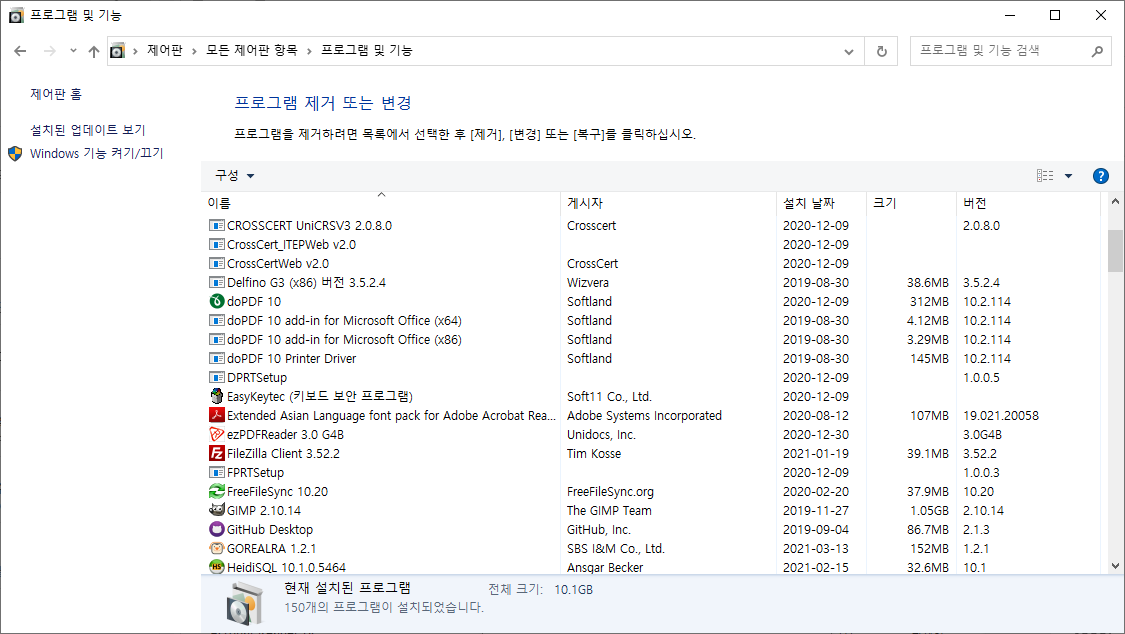Click the 1.05GB size value
This screenshot has width=1125, height=634.
(x=929, y=511)
